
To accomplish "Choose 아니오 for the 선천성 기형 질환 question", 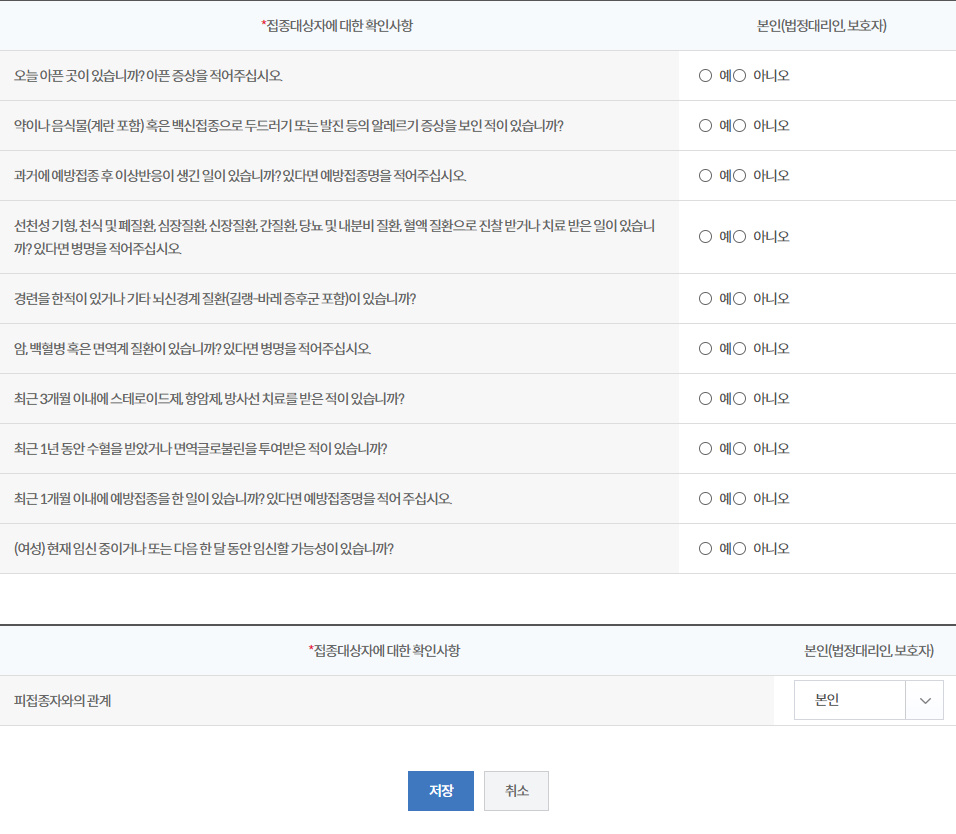I will coord(738,236).
